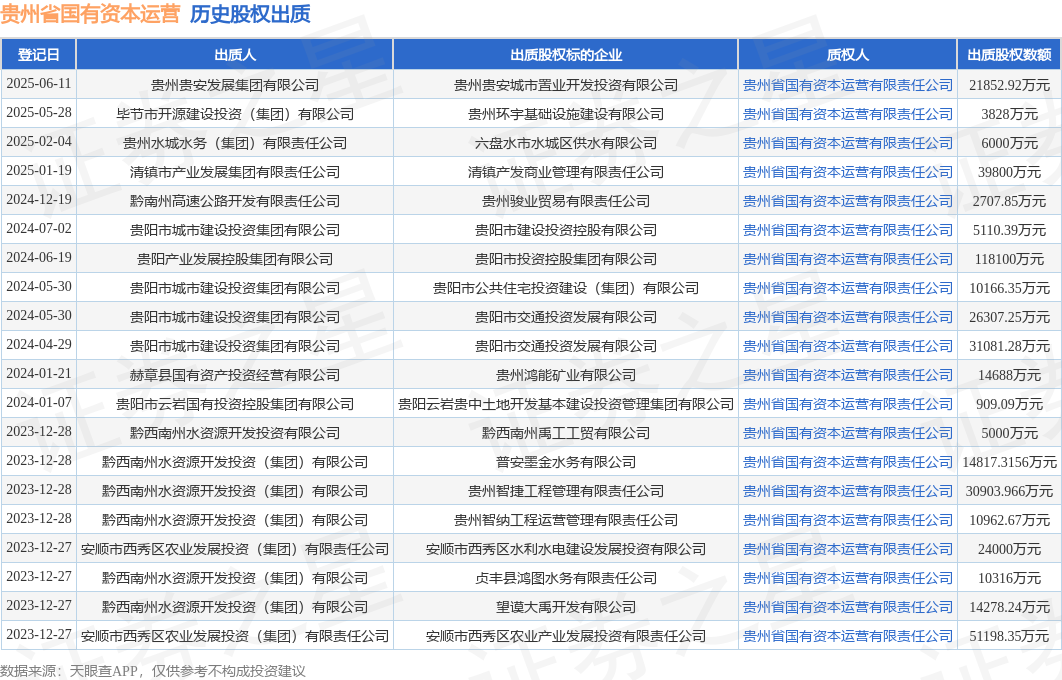Click company 贵阳市投资控股集团有限公司

point(566,259)
